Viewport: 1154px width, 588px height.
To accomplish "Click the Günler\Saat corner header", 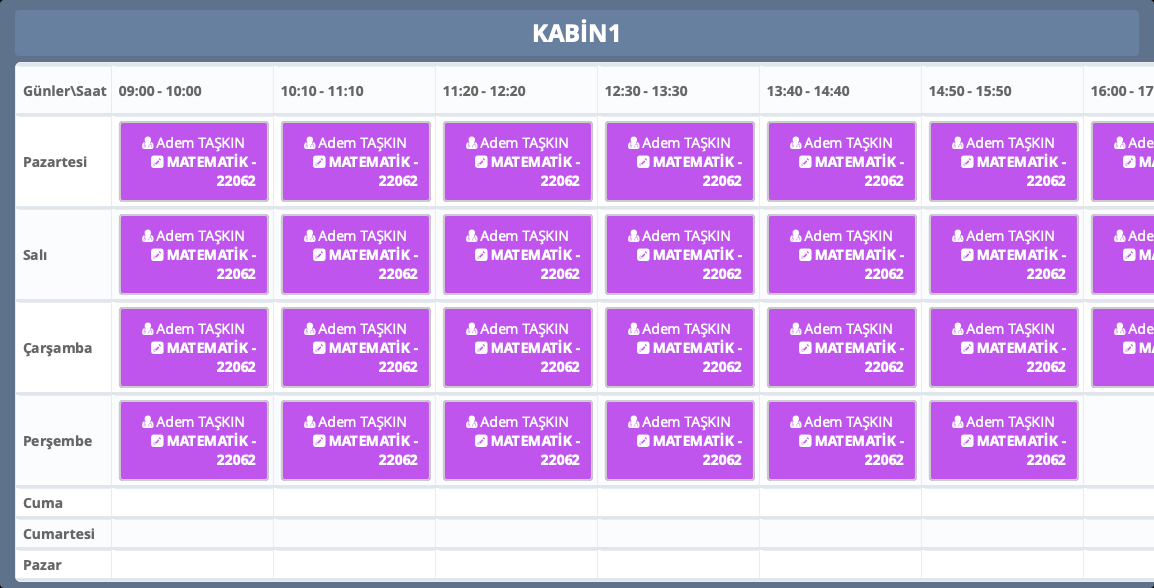I will click(64, 91).
